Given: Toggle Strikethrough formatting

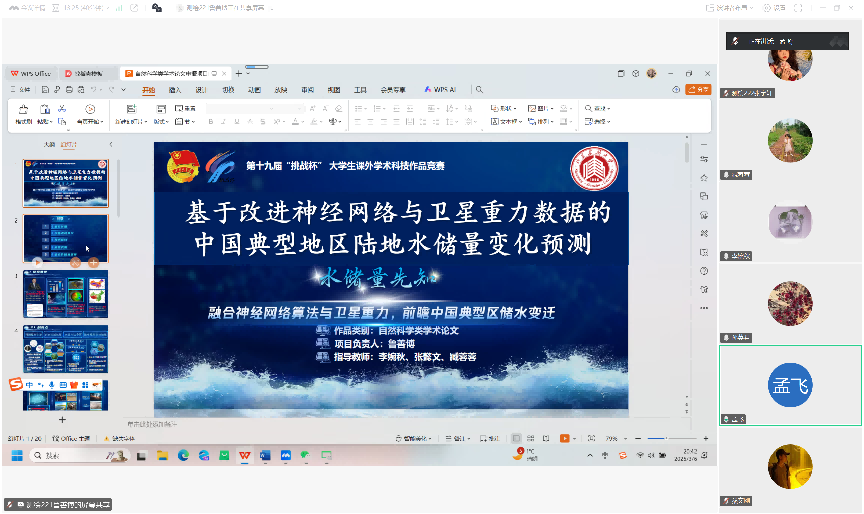Looking at the screenshot, I should [263, 122].
